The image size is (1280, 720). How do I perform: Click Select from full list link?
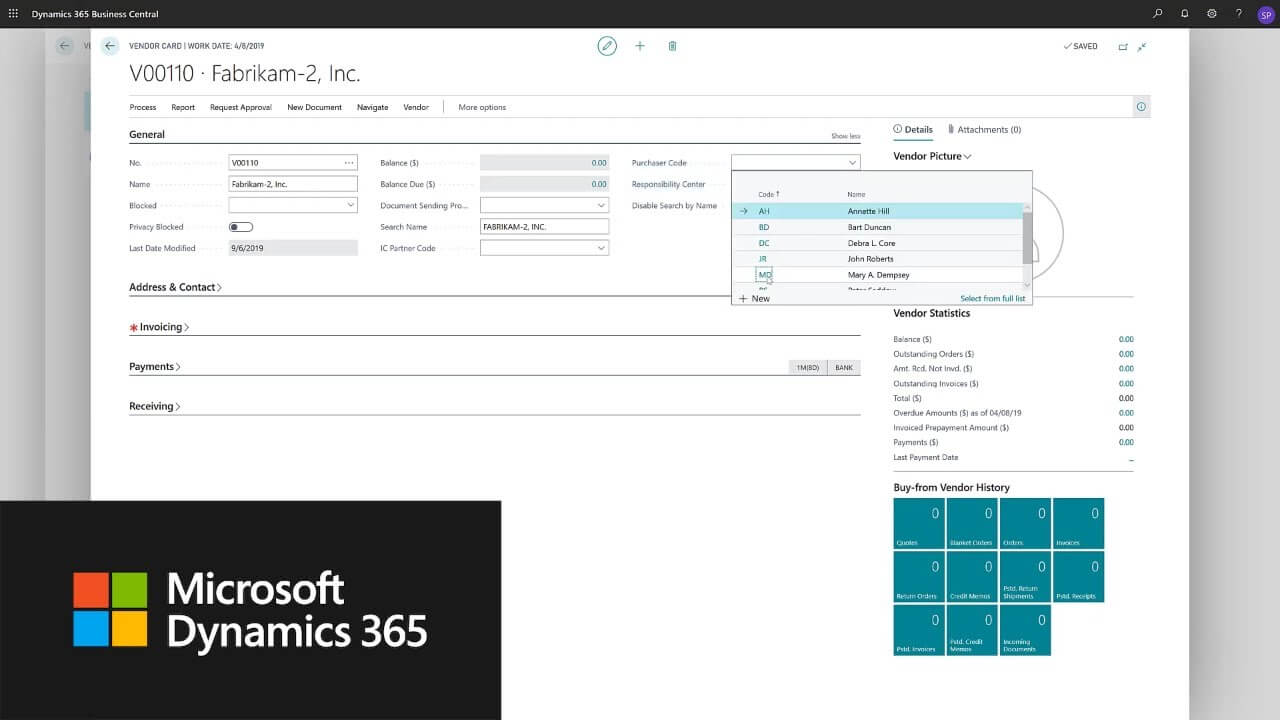tap(993, 298)
